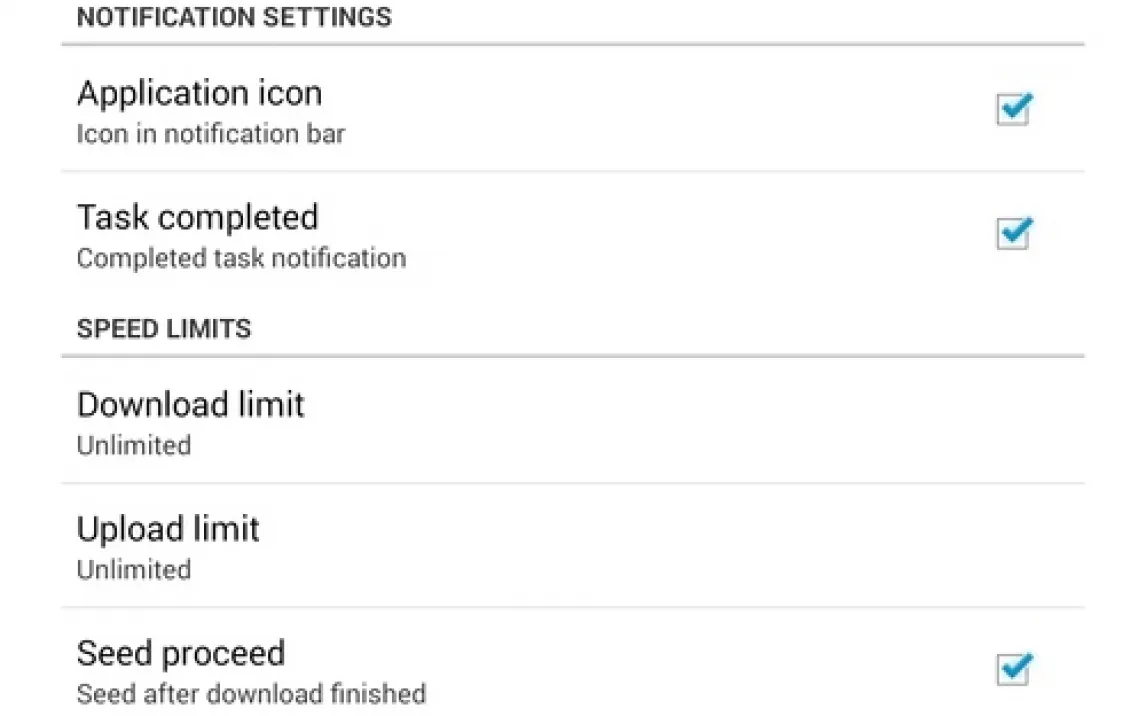Click divider between Application icon and Task completed
This screenshot has height=716, width=1146.
pos(572,171)
